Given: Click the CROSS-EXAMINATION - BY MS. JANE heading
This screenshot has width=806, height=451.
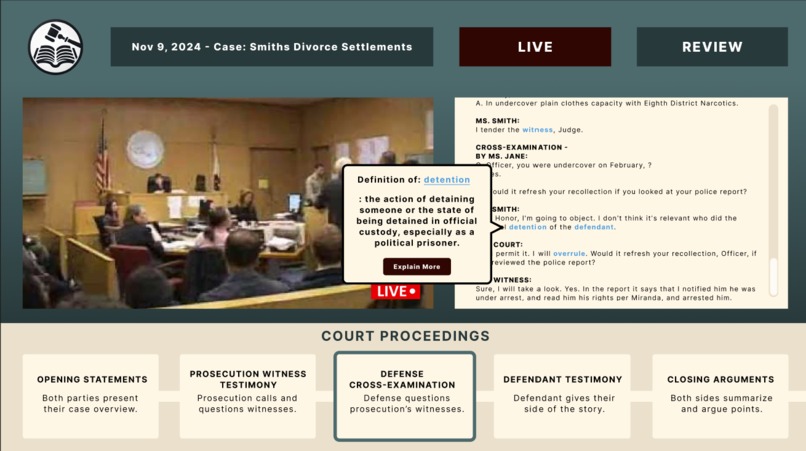Looking at the screenshot, I should click(x=521, y=152).
